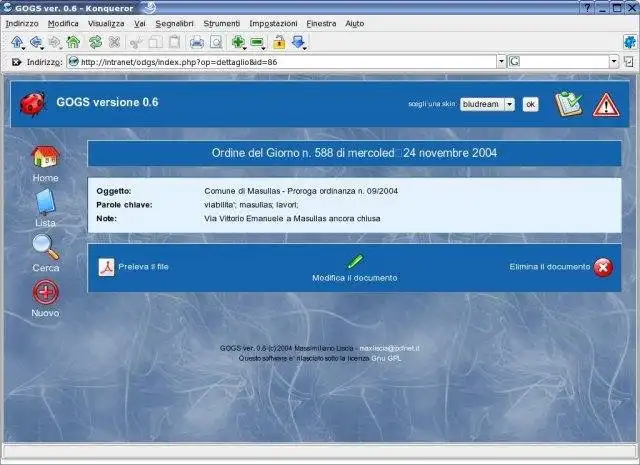
Task: Open the Strumenti menu
Action: point(222,24)
